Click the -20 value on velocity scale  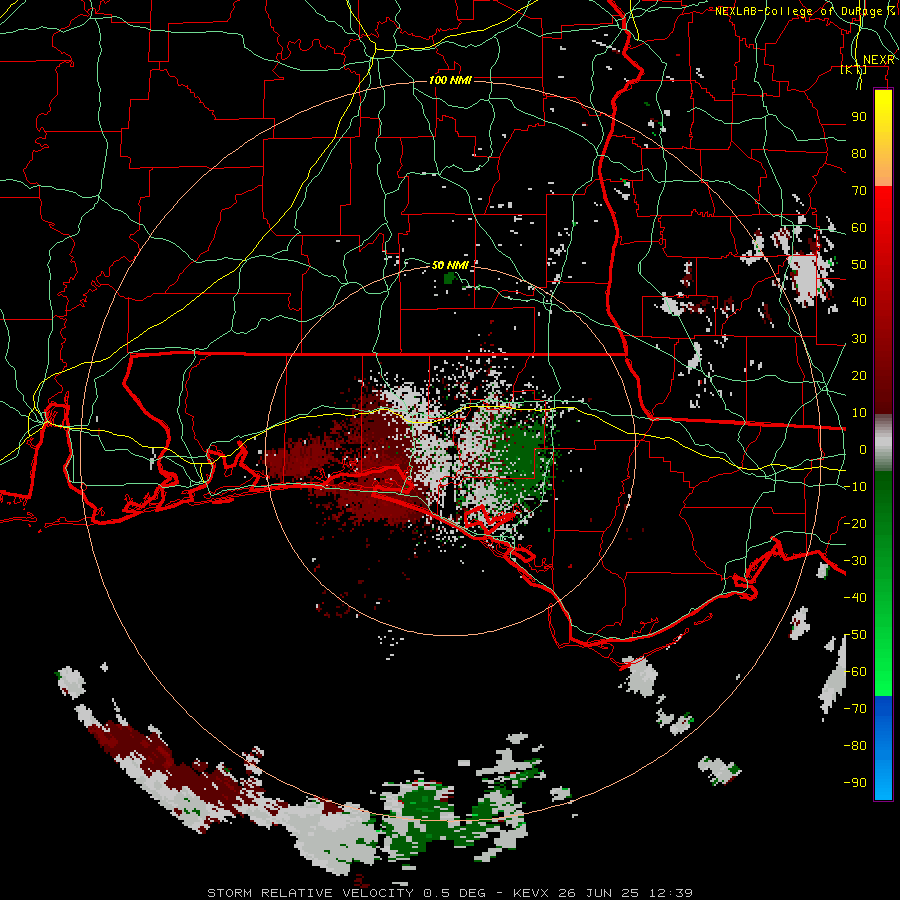[x=855, y=523]
